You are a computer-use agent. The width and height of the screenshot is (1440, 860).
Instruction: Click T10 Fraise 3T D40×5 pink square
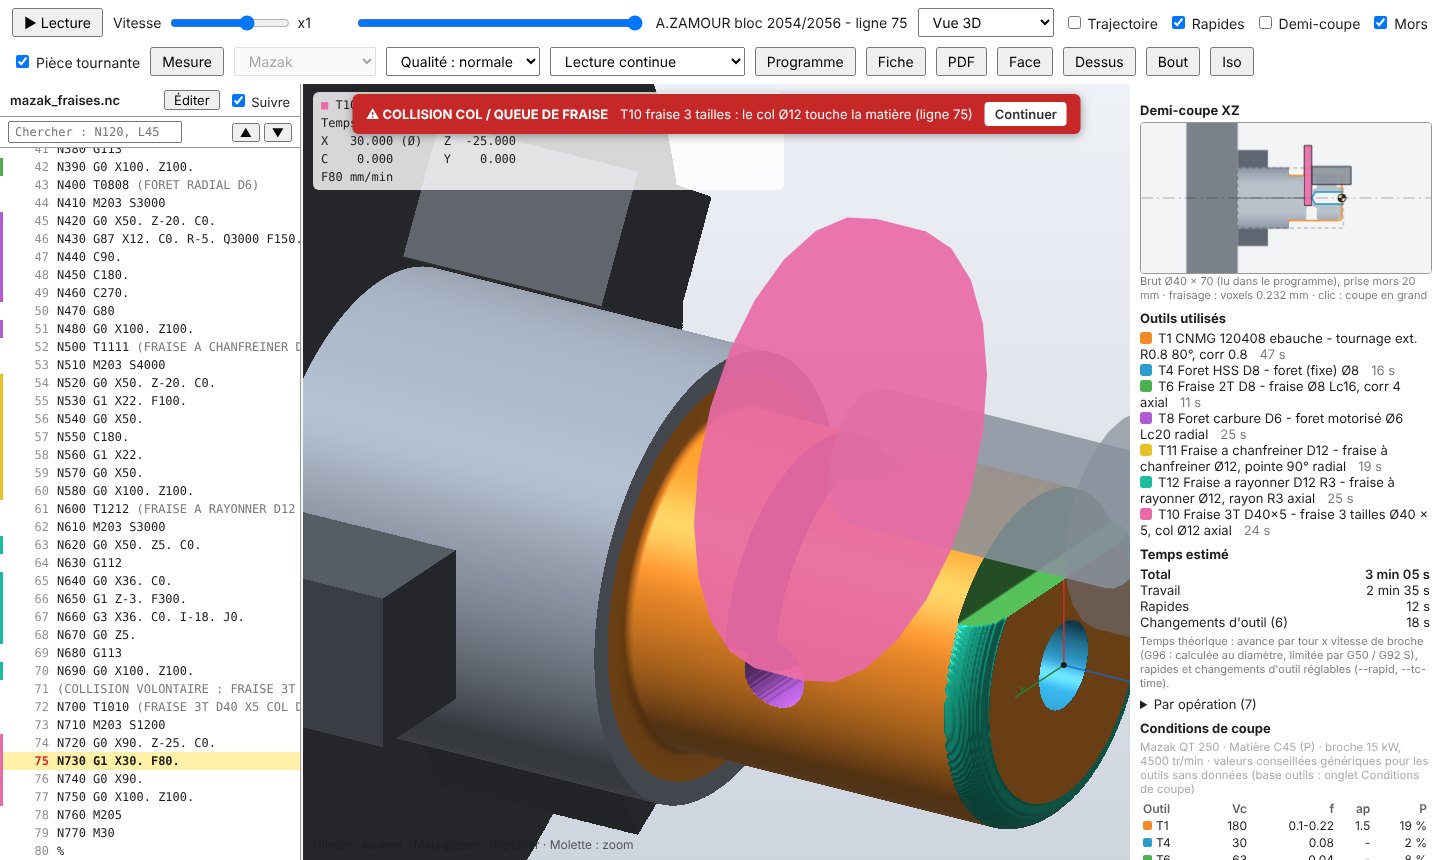pos(1146,515)
